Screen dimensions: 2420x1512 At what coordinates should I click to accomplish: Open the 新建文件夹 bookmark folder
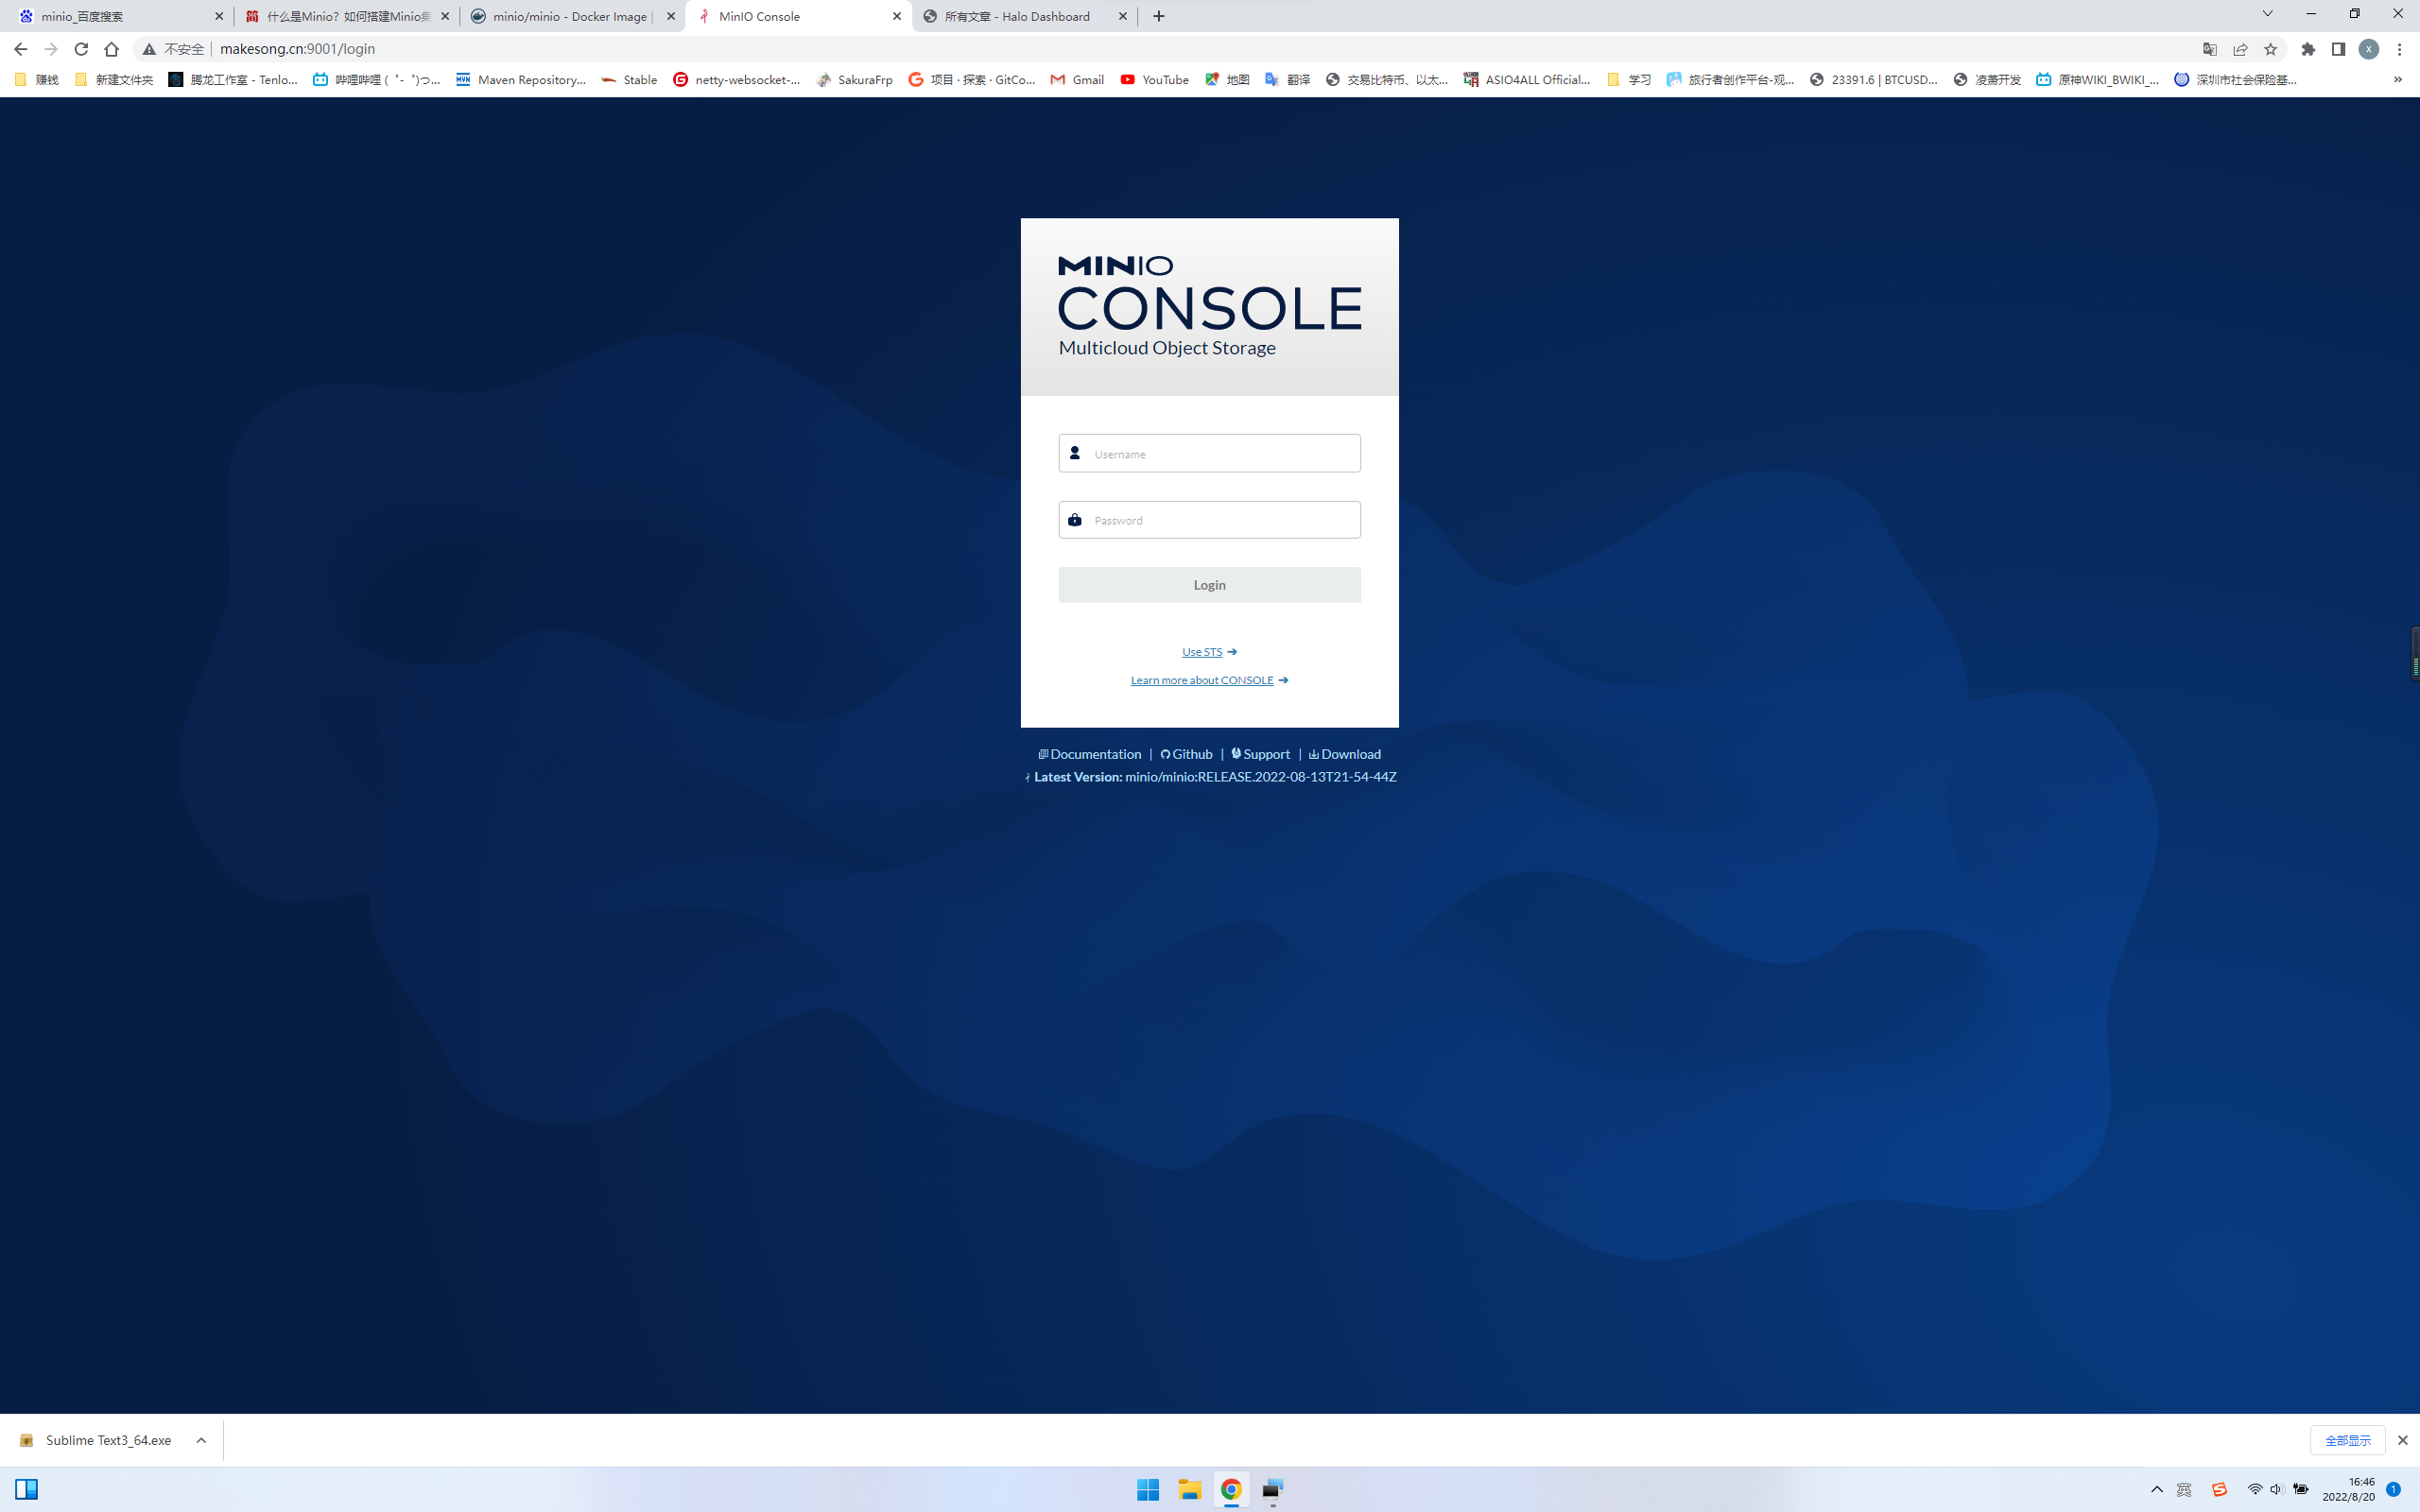pyautogui.click(x=114, y=80)
